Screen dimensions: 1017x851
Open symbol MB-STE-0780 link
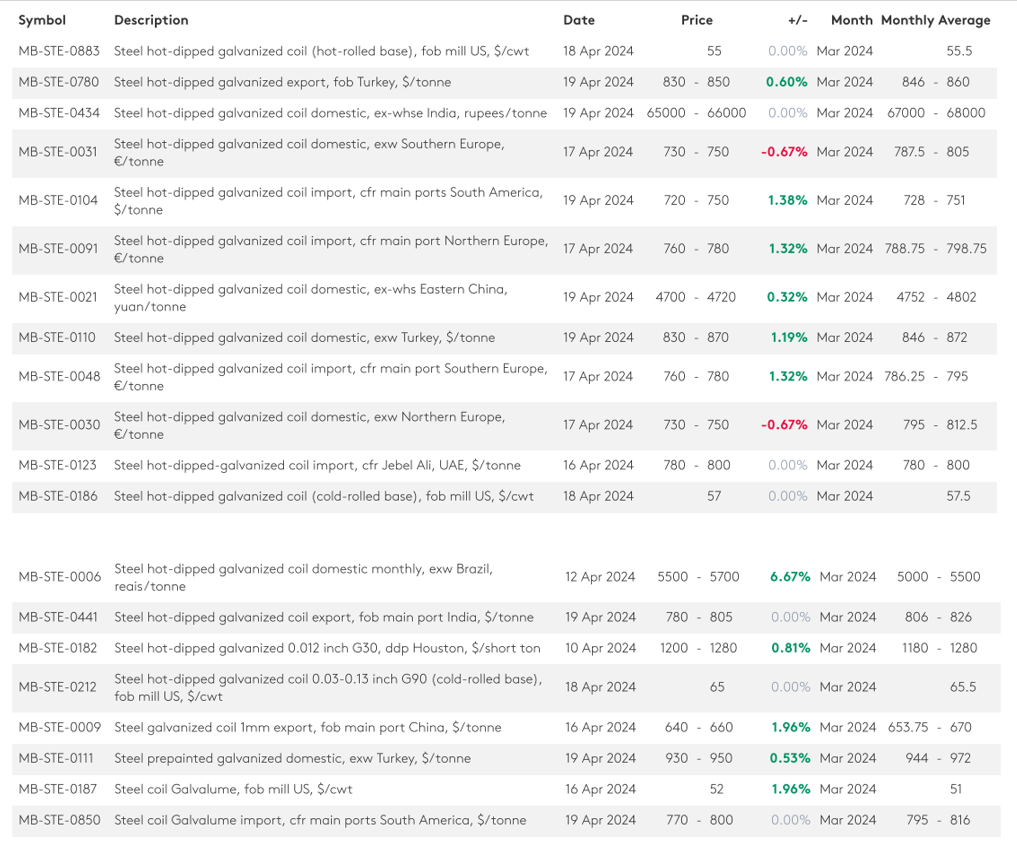58,82
